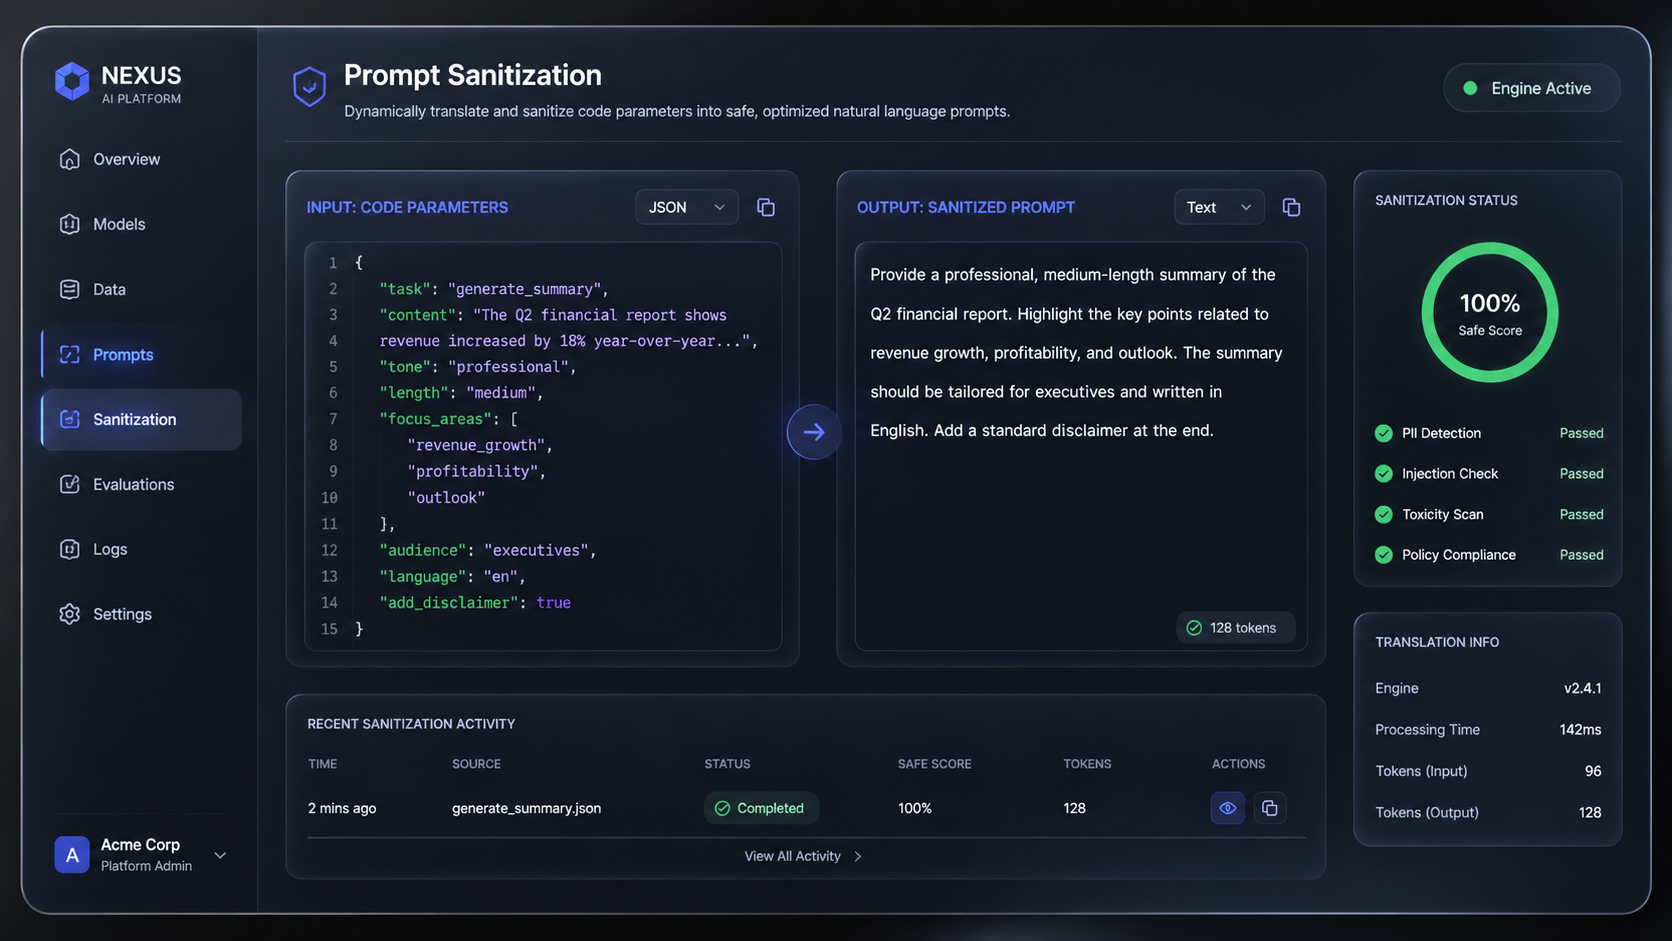Click inside the JSON code editor on "tone" line
Screen dimensions: 1672x941
pyautogui.click(x=478, y=367)
